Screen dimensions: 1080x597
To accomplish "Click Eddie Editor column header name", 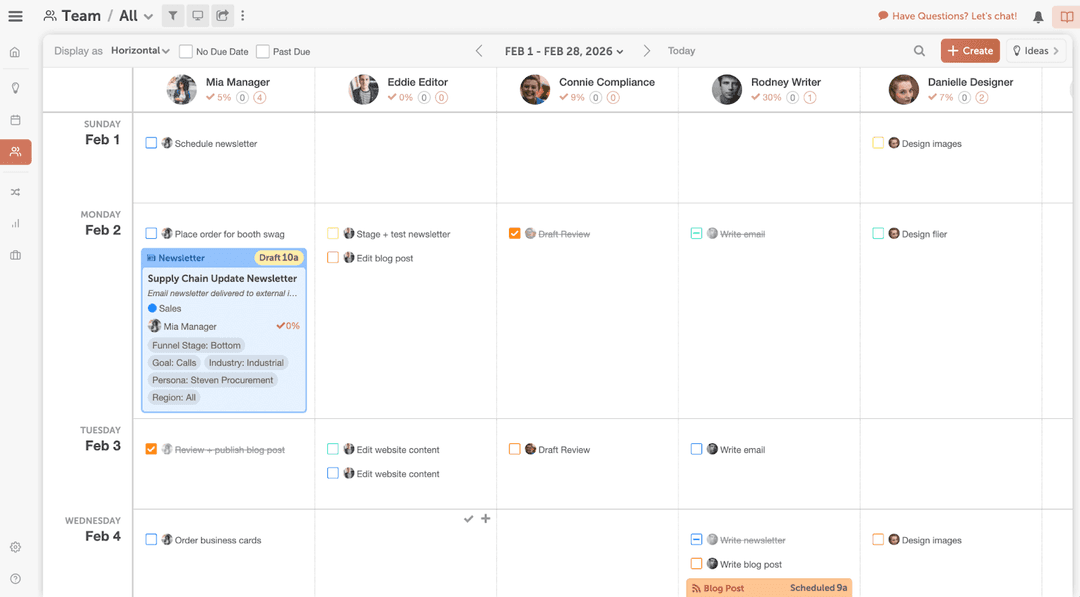I will [x=417, y=82].
